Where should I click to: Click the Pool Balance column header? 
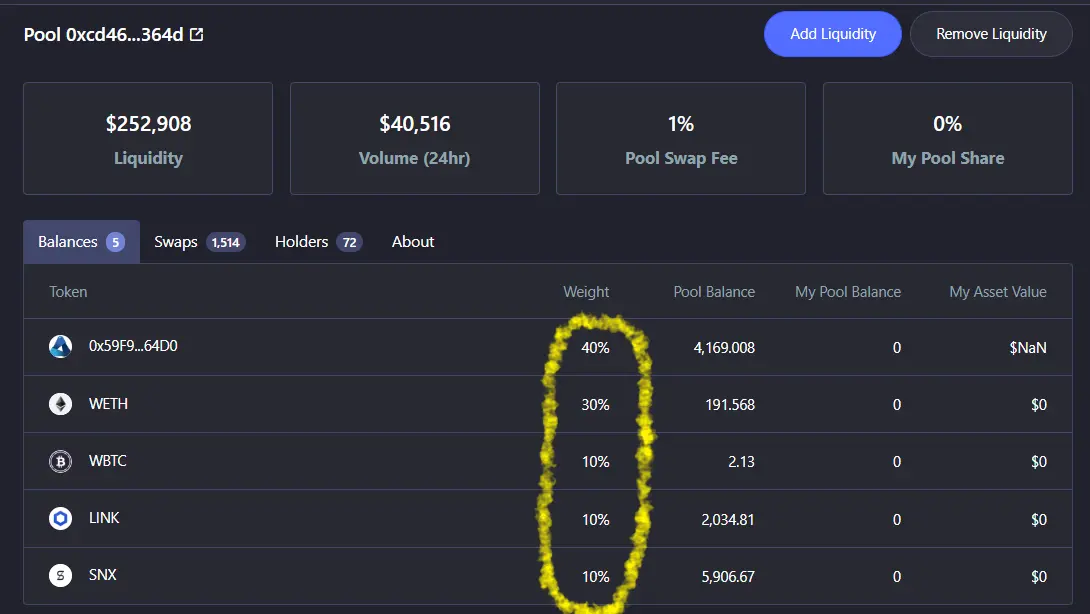pyautogui.click(x=714, y=292)
